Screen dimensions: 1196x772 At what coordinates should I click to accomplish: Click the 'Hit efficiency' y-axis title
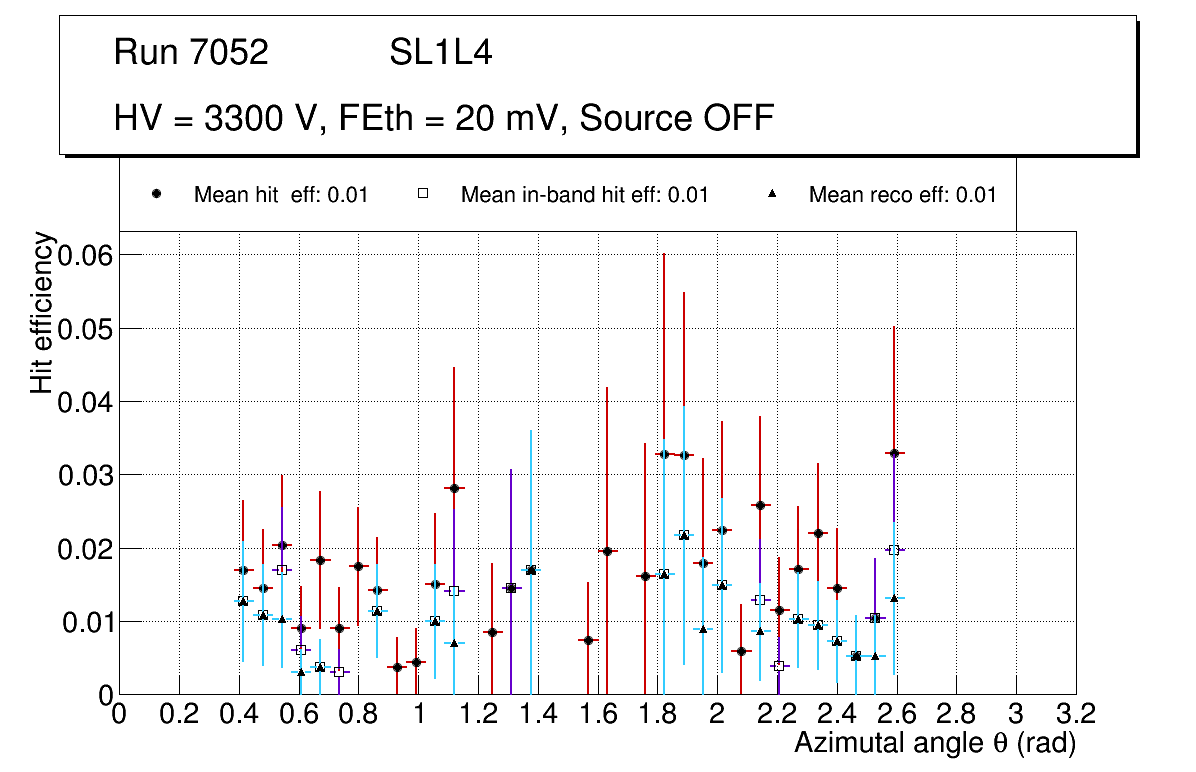pos(42,313)
